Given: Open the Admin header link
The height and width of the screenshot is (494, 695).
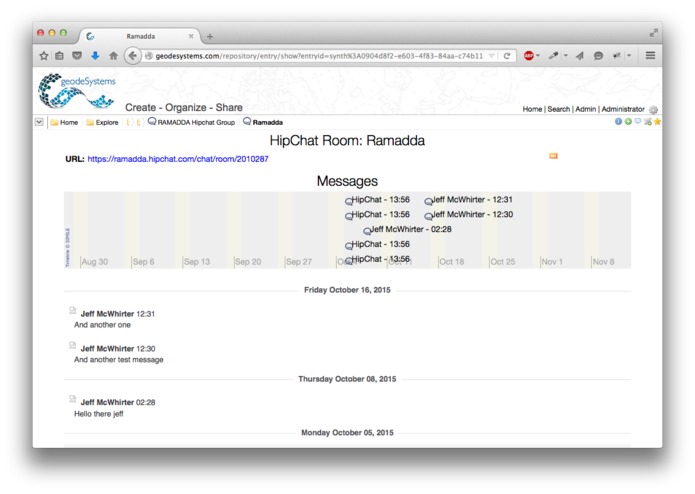Looking at the screenshot, I should coord(586,109).
